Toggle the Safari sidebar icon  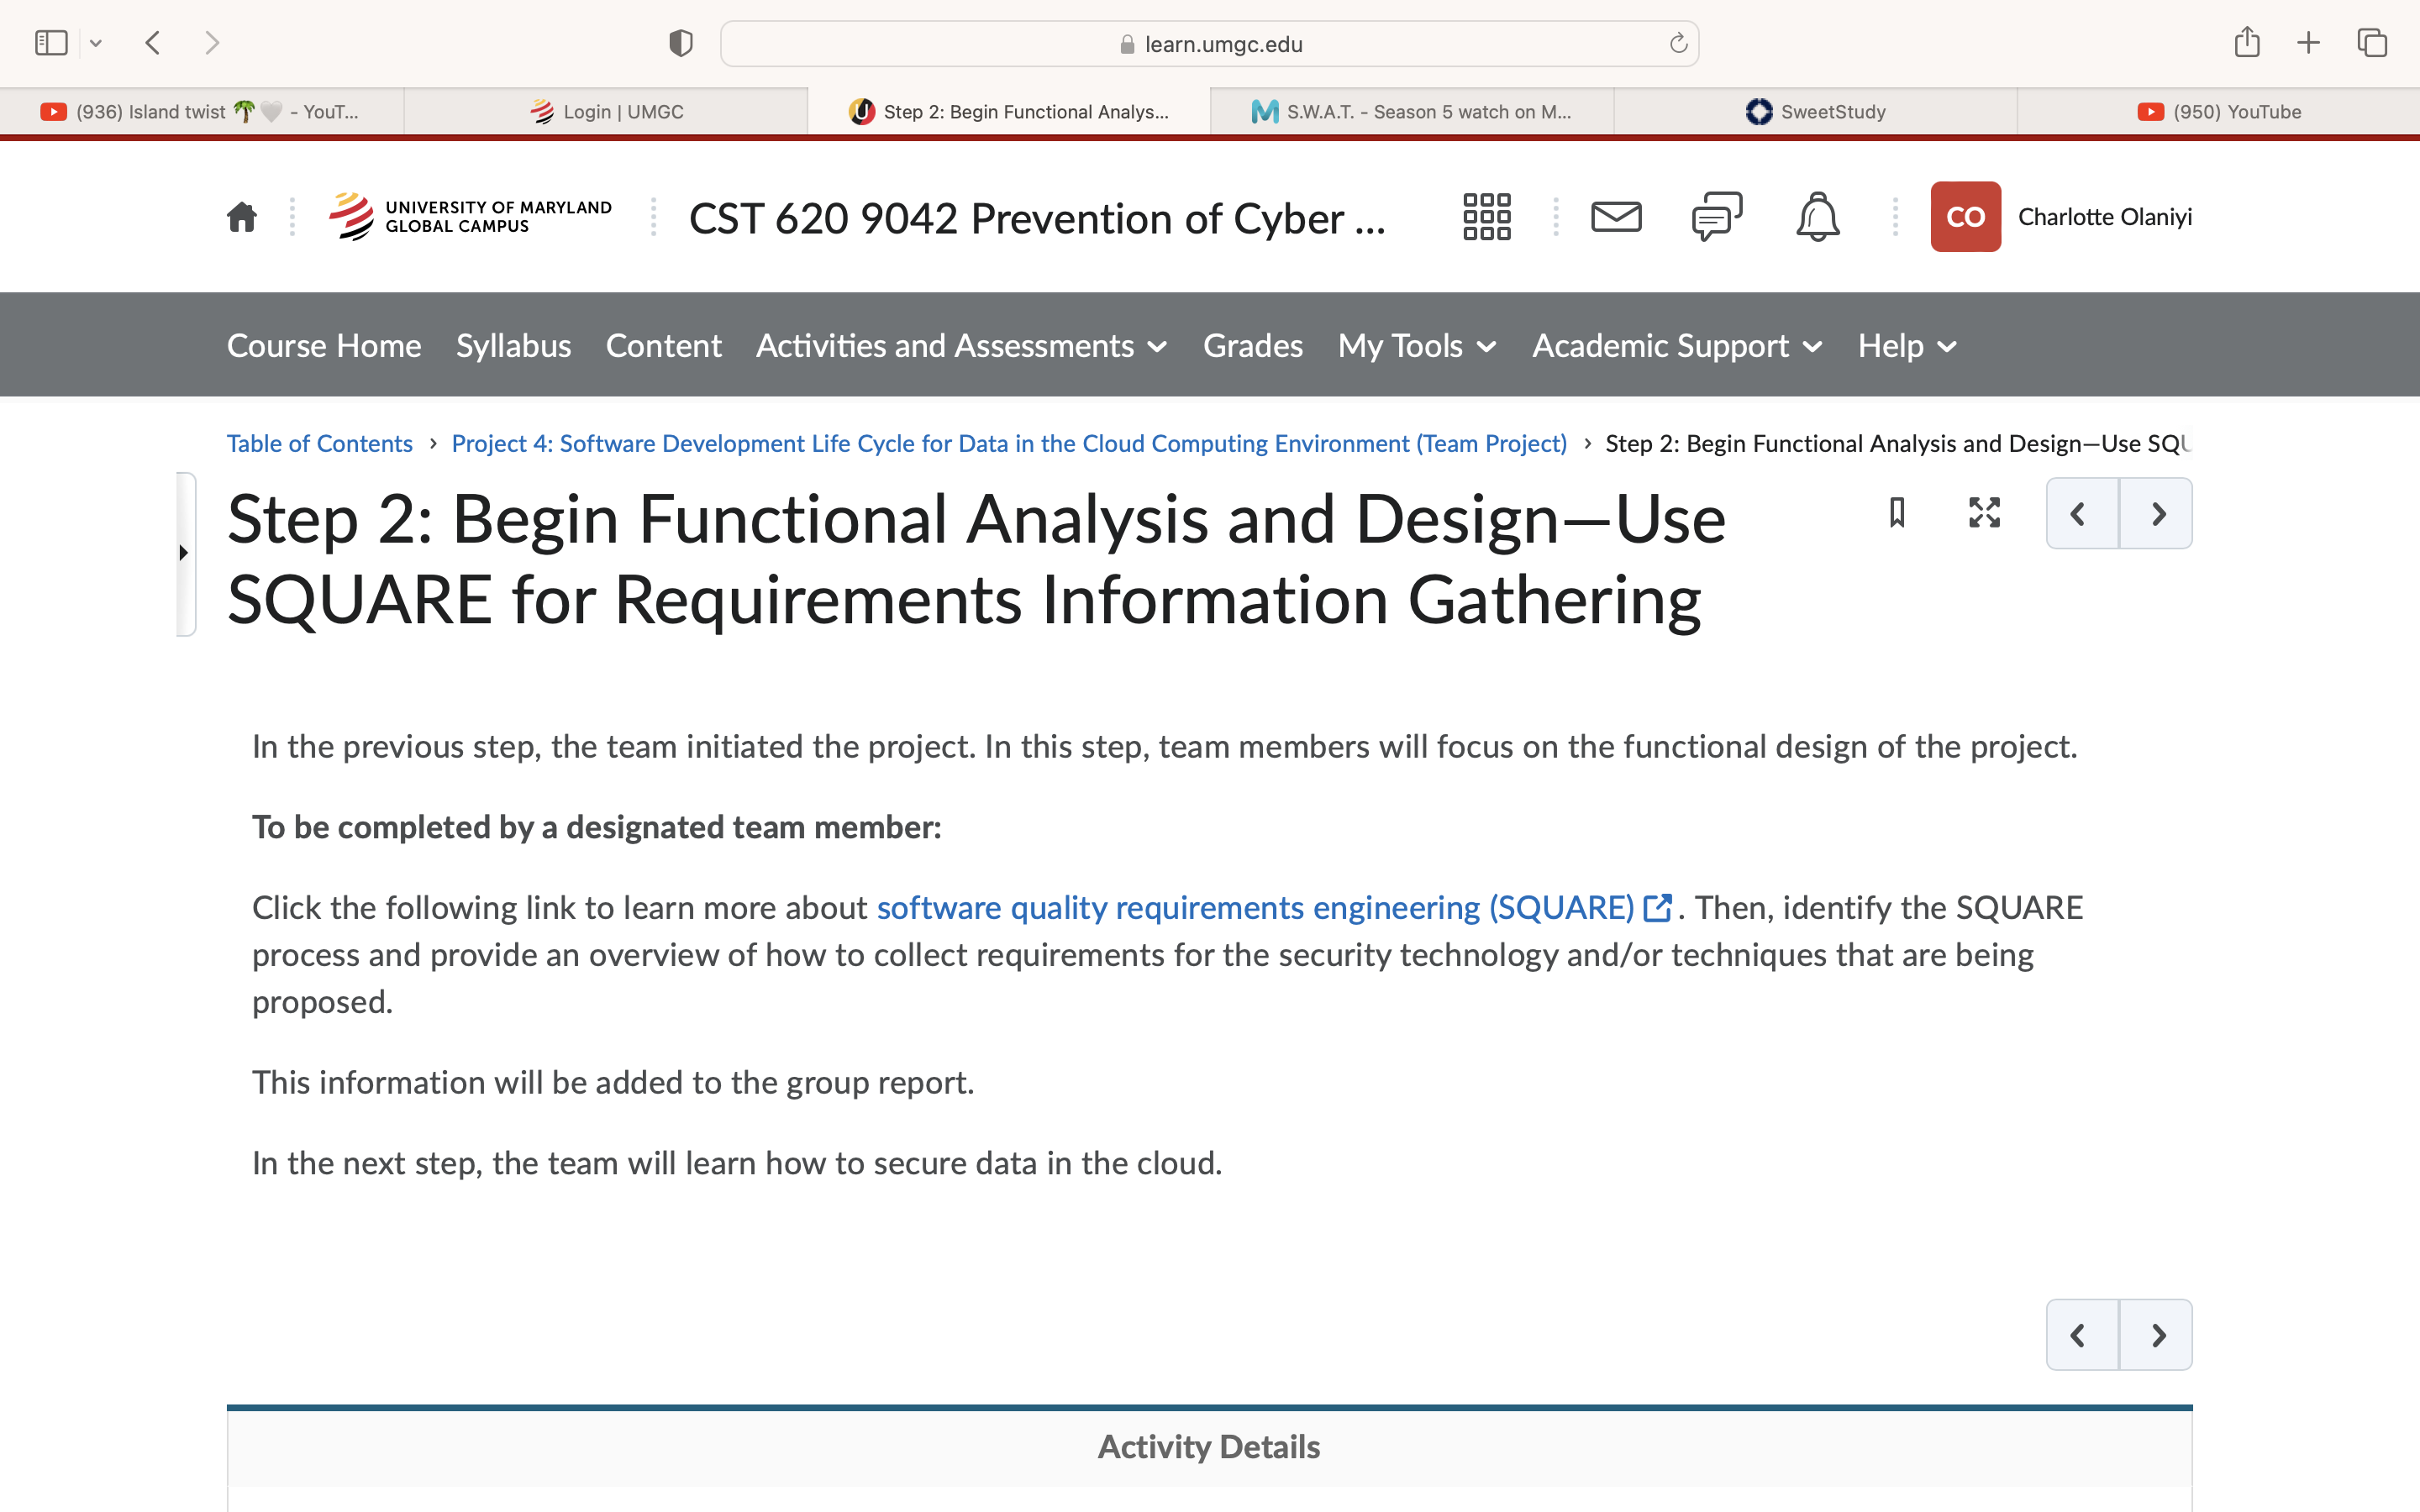pos(51,43)
